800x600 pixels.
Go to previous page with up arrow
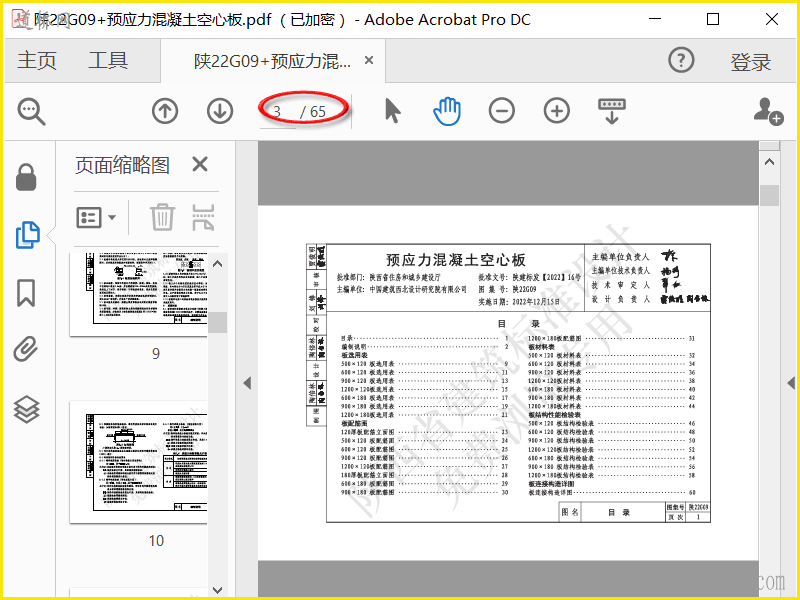pos(165,111)
